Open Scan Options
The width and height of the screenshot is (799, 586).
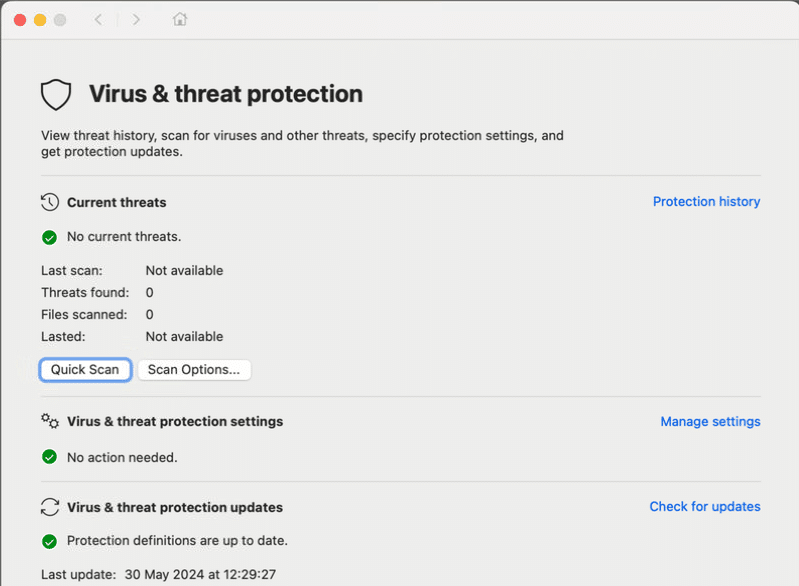[x=194, y=370]
